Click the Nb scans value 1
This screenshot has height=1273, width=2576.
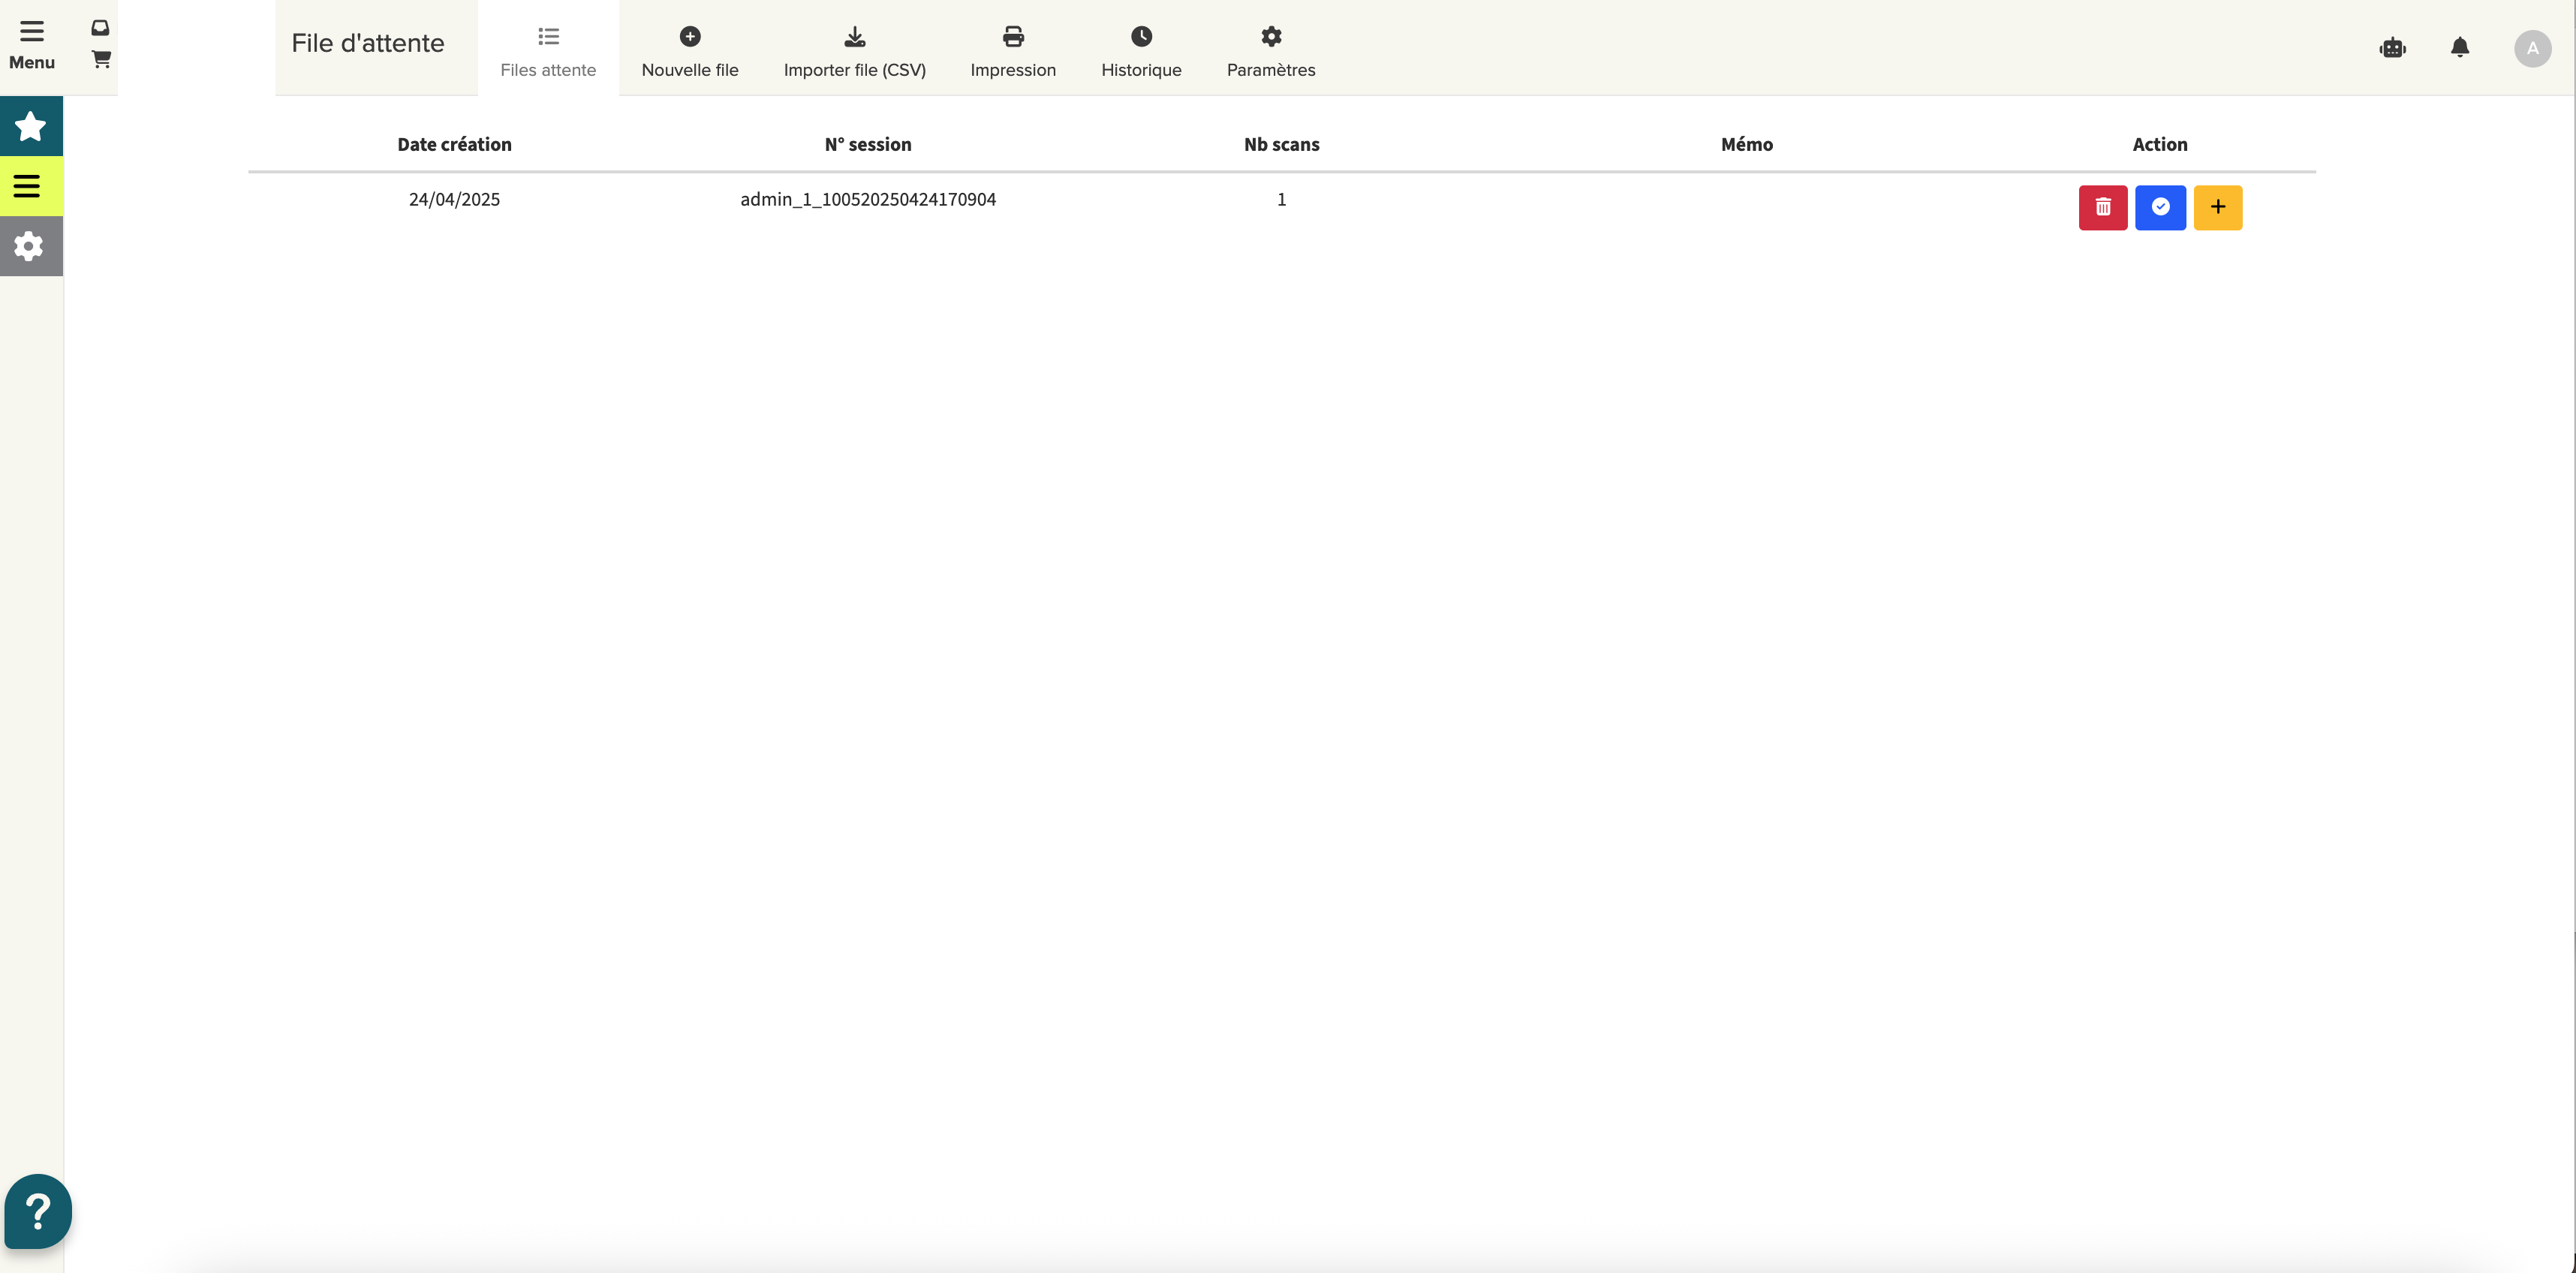1281,199
